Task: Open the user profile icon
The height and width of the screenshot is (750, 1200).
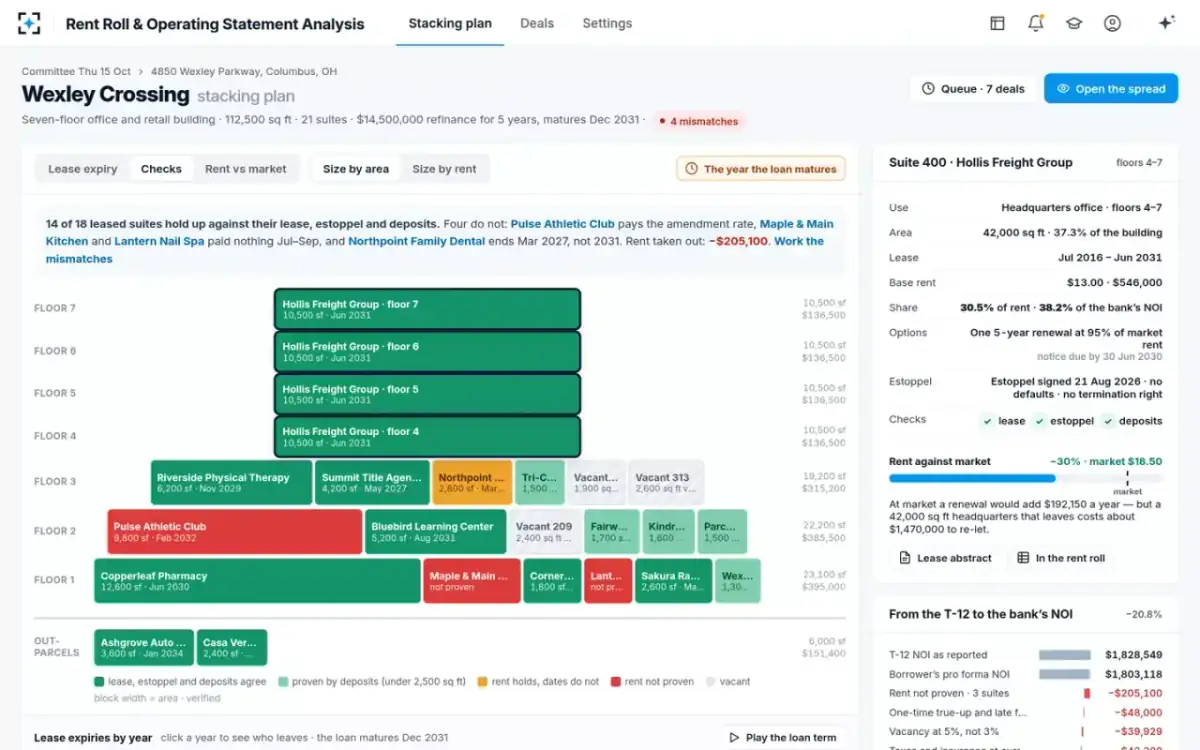Action: [1112, 23]
